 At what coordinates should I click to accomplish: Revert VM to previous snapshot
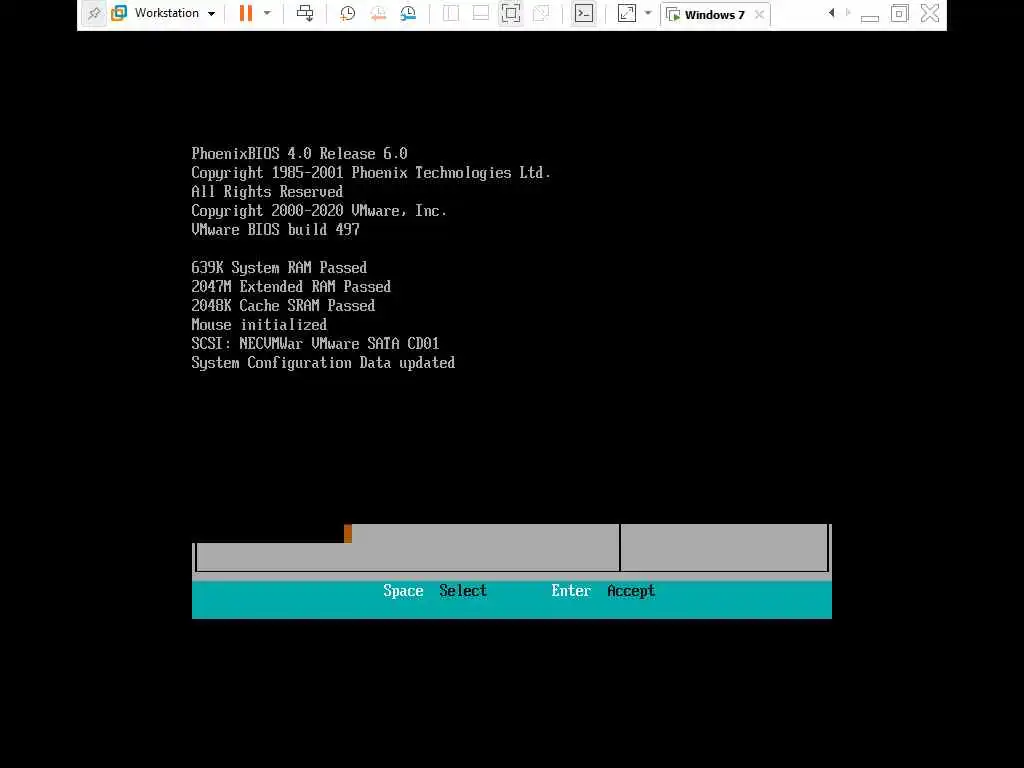[x=377, y=13]
